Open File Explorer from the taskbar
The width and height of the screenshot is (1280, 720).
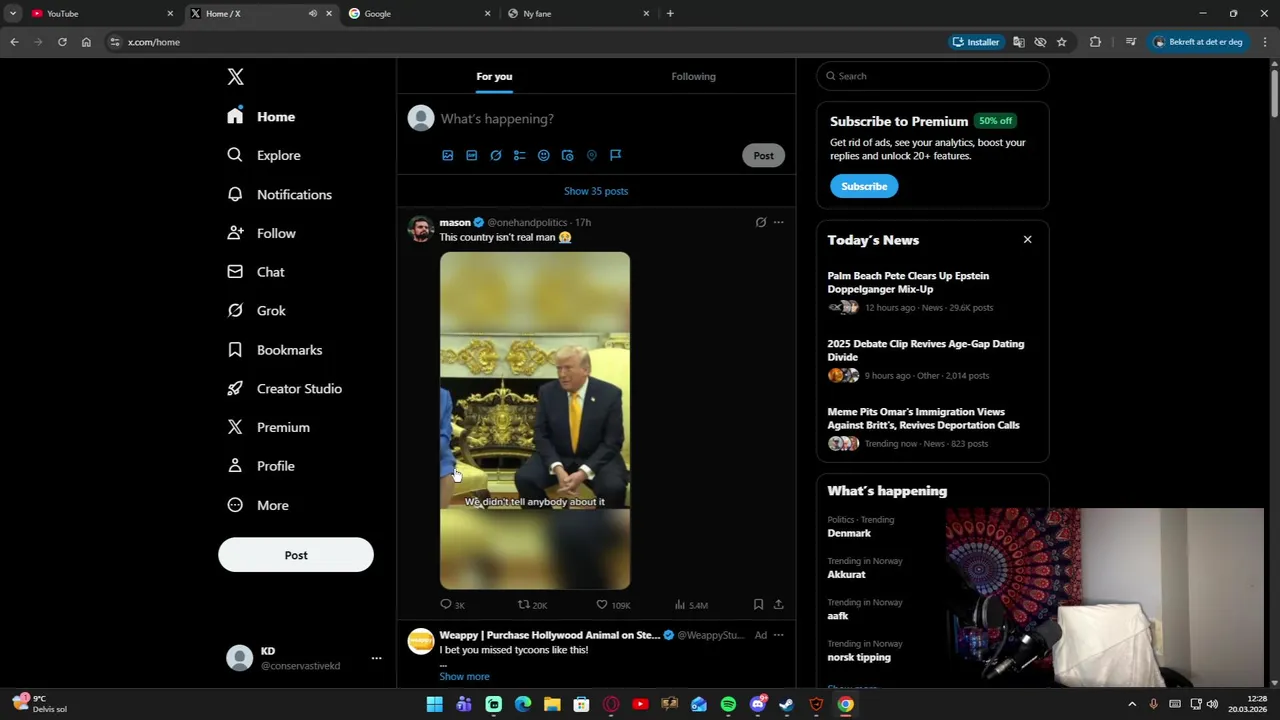[x=552, y=705]
